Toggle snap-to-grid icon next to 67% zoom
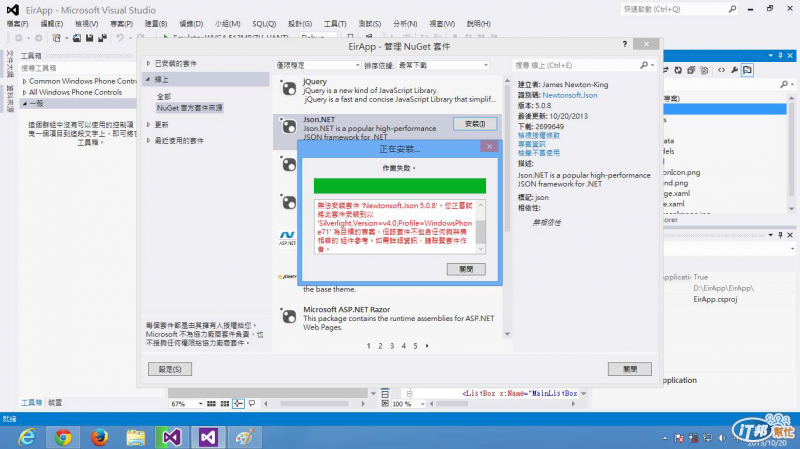 click(224, 404)
